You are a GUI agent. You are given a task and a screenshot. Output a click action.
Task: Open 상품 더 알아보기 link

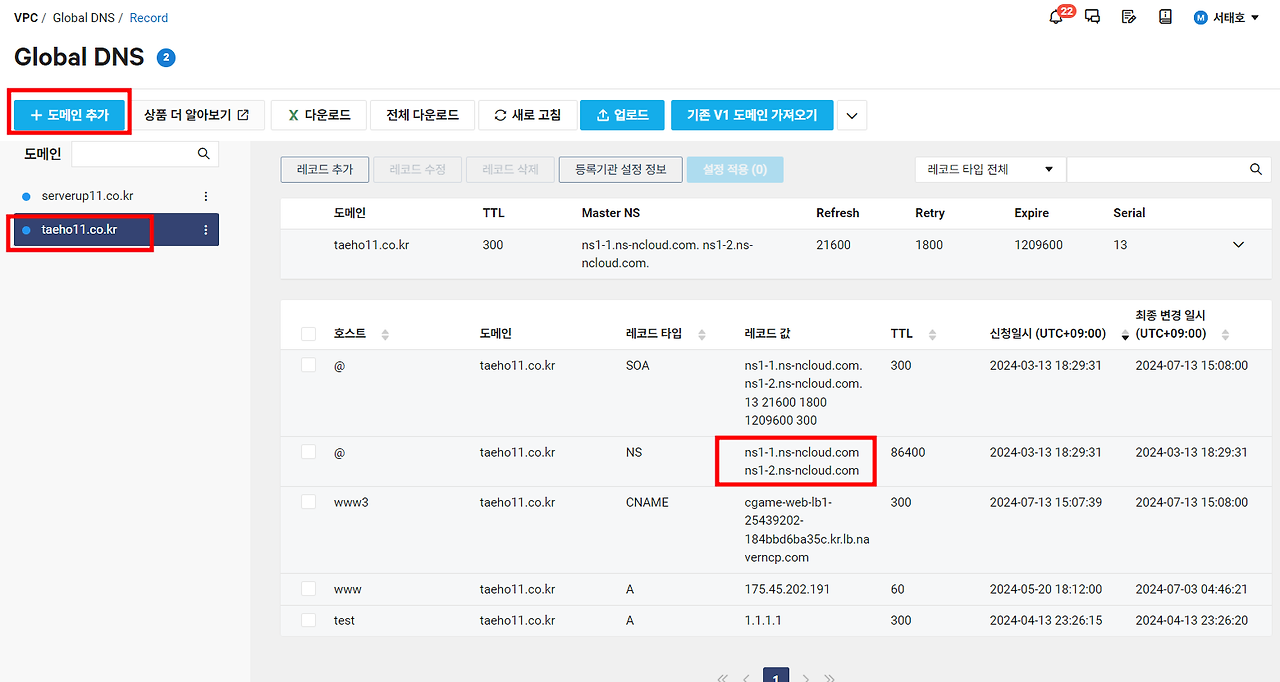tap(198, 115)
